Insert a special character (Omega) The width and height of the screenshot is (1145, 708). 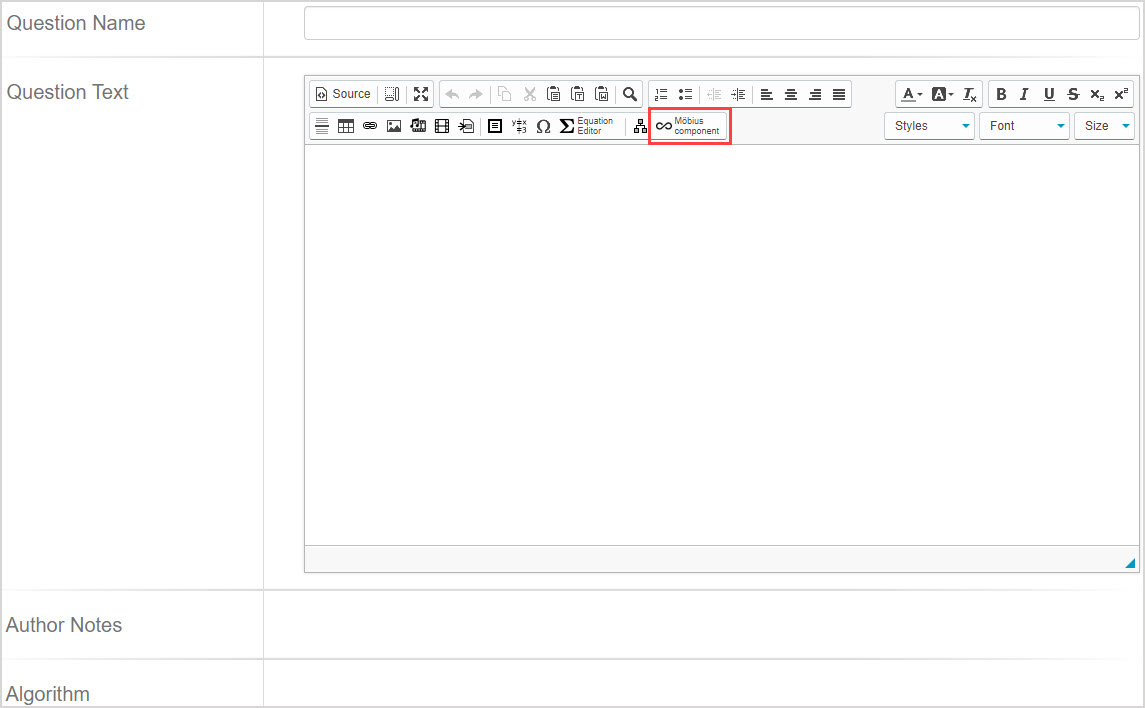(x=543, y=126)
